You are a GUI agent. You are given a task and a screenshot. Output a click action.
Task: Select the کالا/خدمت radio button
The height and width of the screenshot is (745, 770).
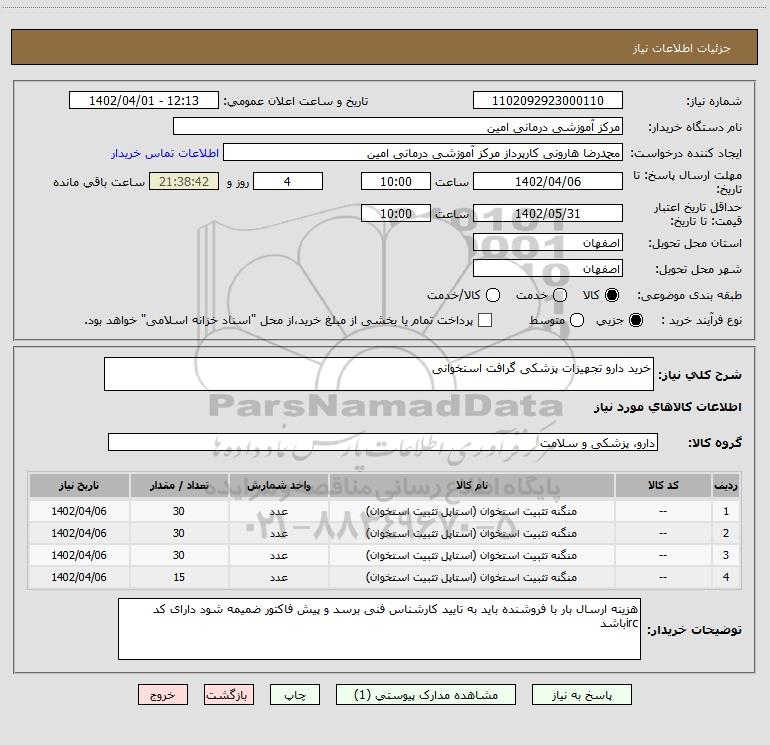click(493, 295)
